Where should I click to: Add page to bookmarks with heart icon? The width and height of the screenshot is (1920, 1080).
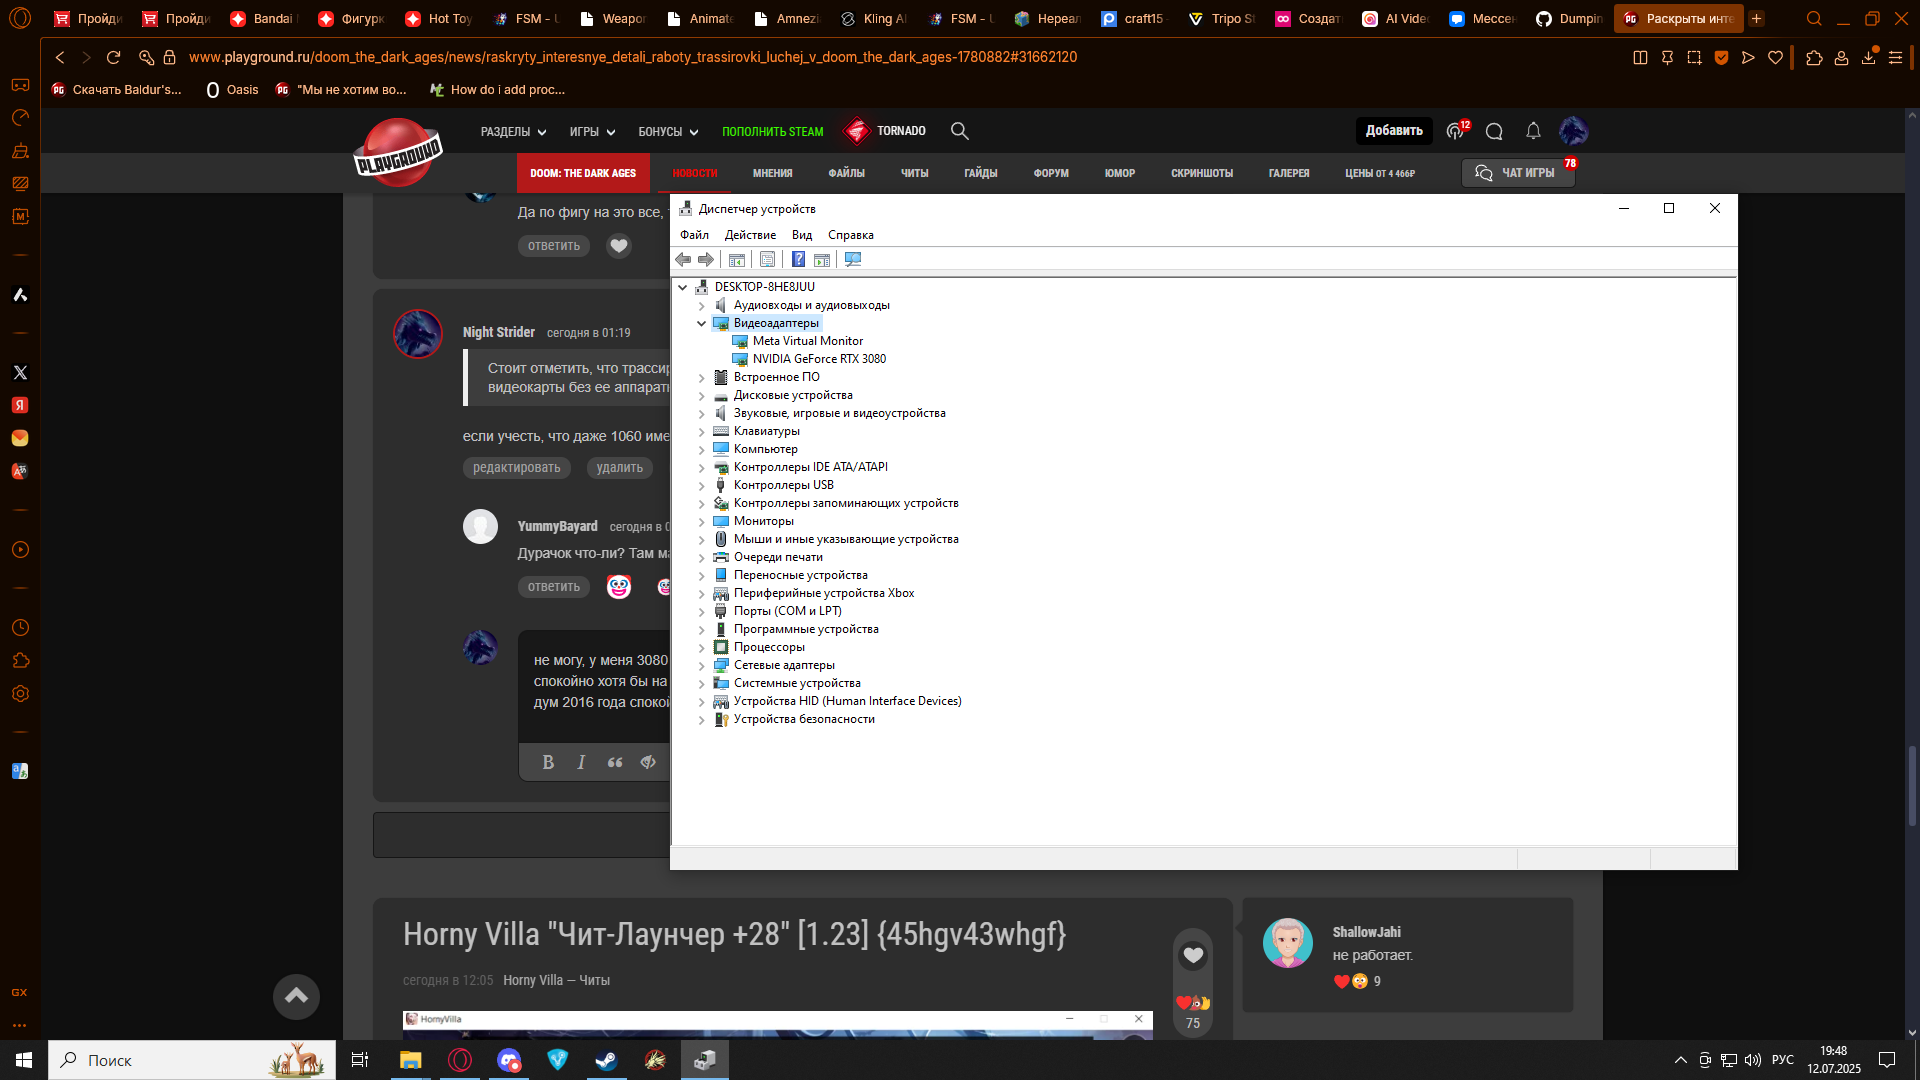[1775, 58]
